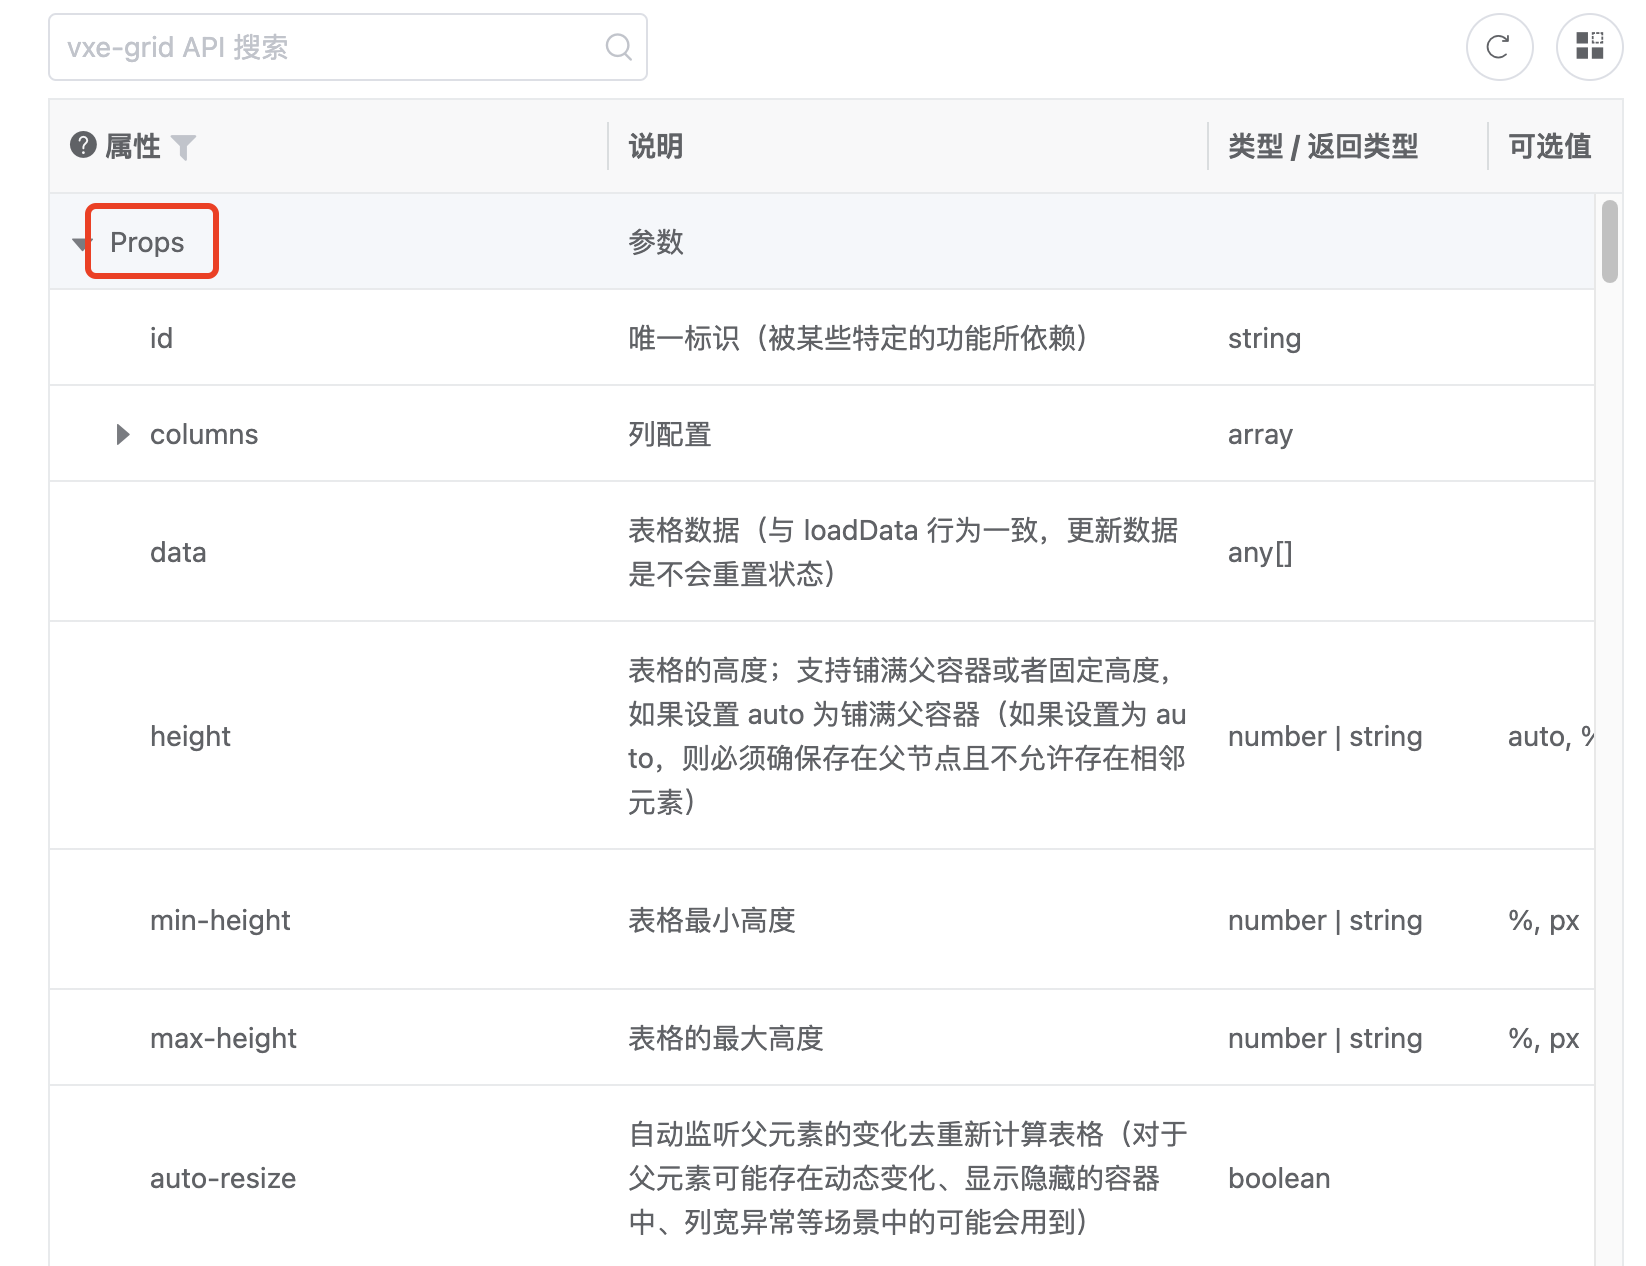The width and height of the screenshot is (1646, 1266).
Task: Click the disclosure triangle before Props
Action: point(80,242)
